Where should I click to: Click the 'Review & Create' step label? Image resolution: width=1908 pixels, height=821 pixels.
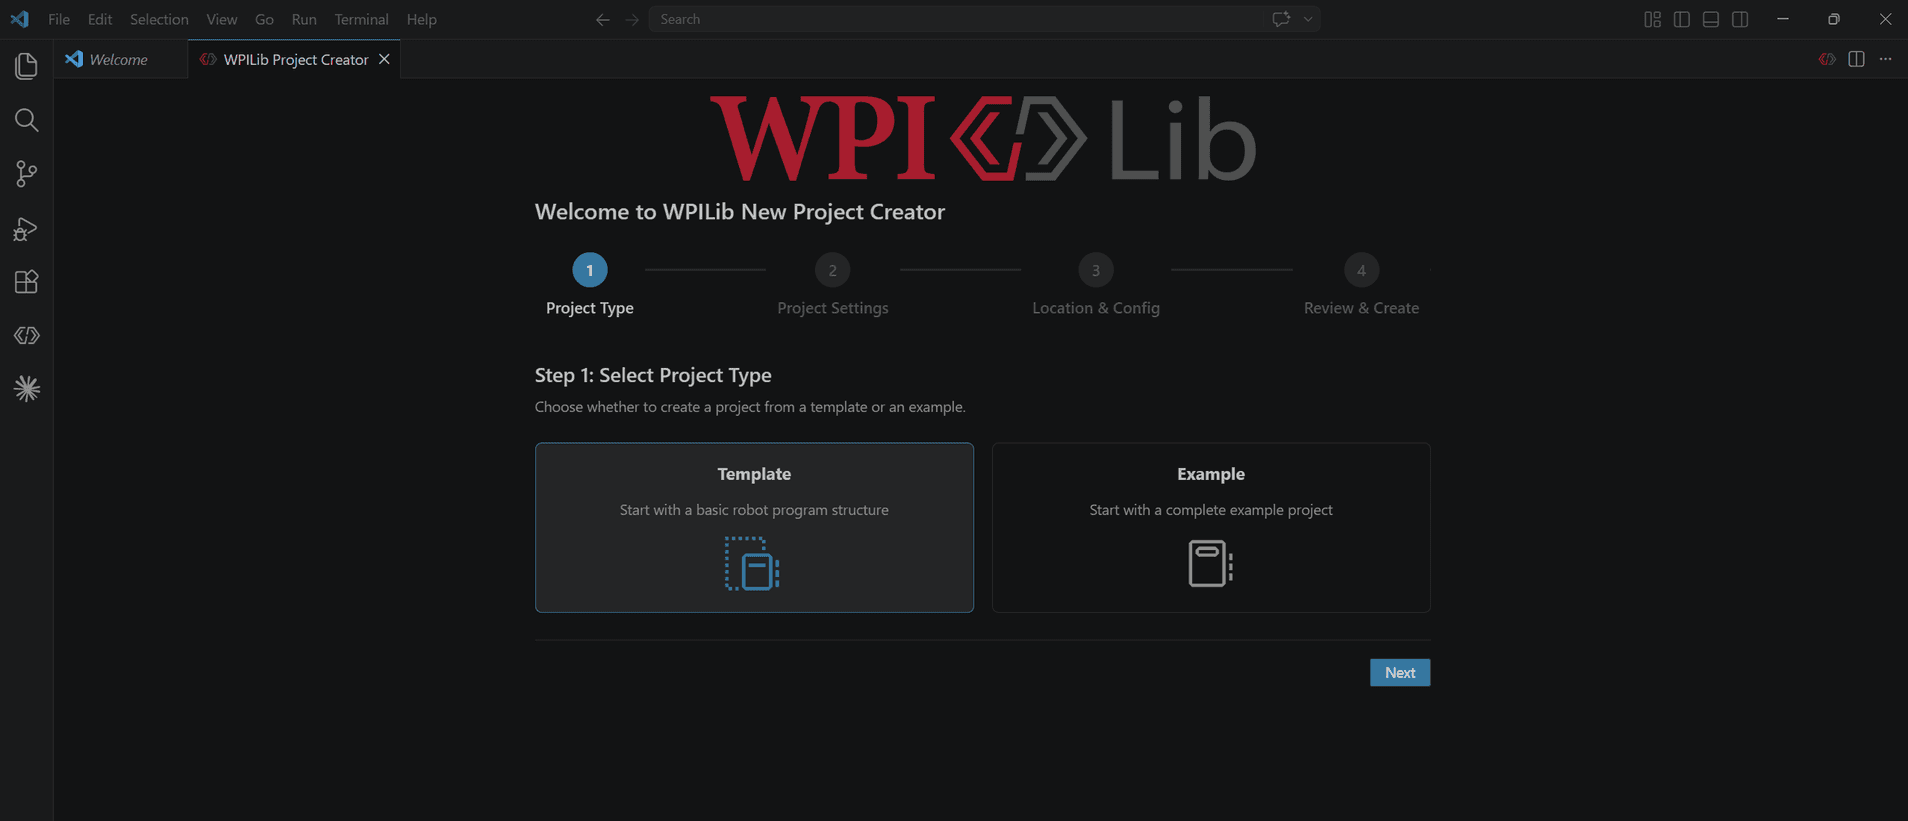point(1361,308)
